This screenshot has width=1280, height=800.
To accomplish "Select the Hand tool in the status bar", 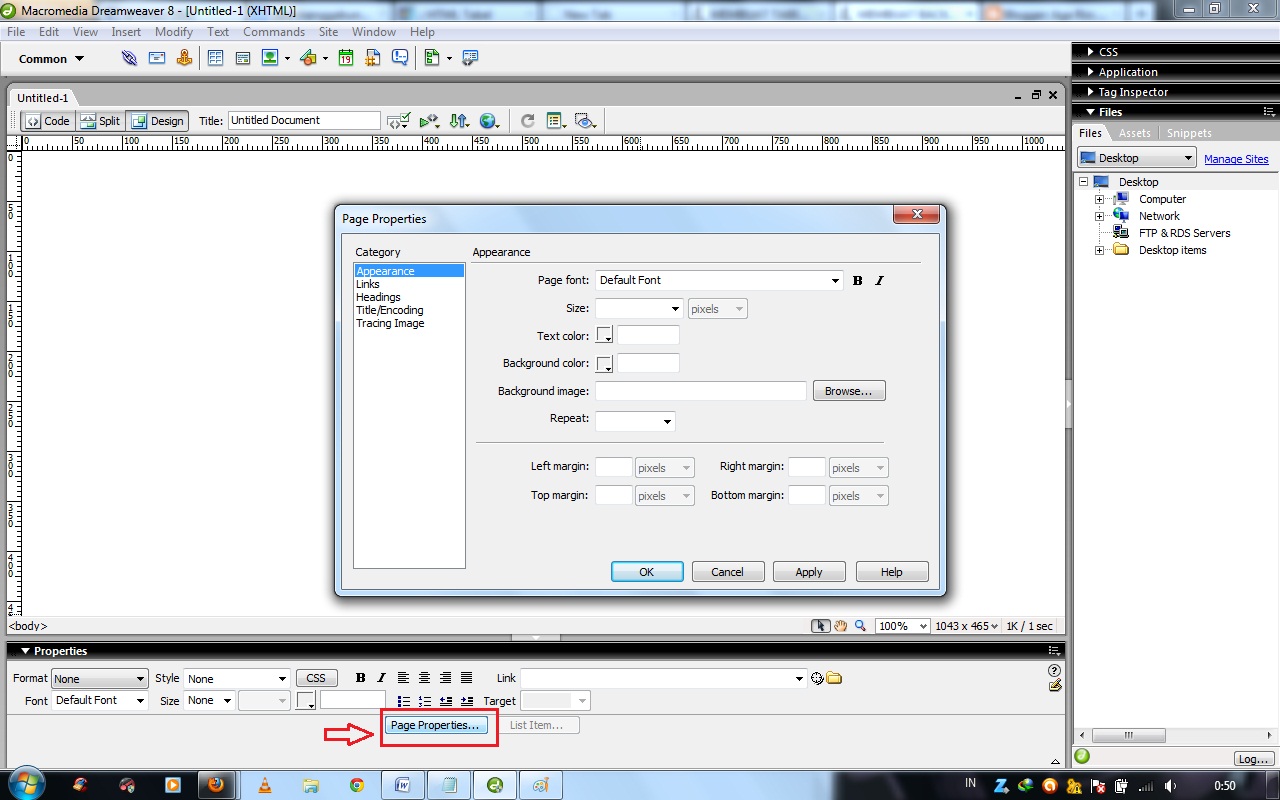I will tap(841, 626).
